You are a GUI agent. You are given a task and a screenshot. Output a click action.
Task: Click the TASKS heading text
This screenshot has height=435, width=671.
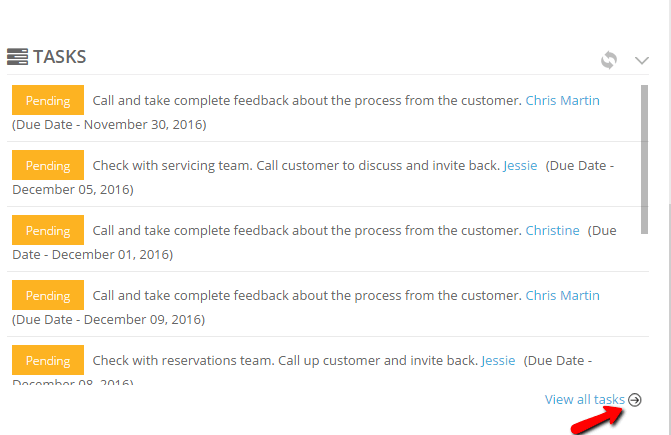(x=59, y=57)
